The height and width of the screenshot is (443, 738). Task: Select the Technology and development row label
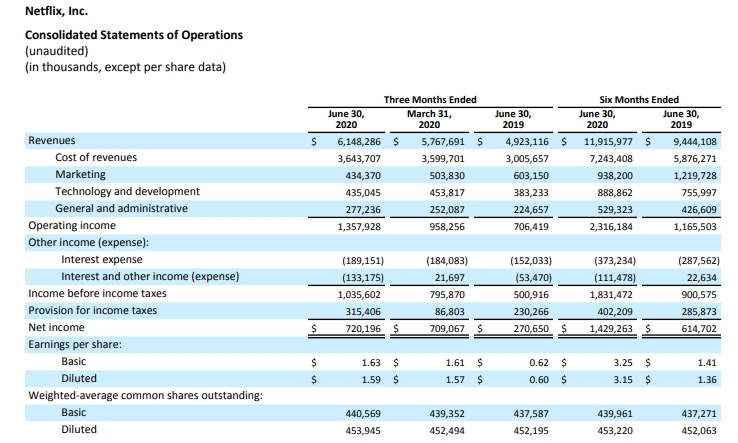pos(127,192)
